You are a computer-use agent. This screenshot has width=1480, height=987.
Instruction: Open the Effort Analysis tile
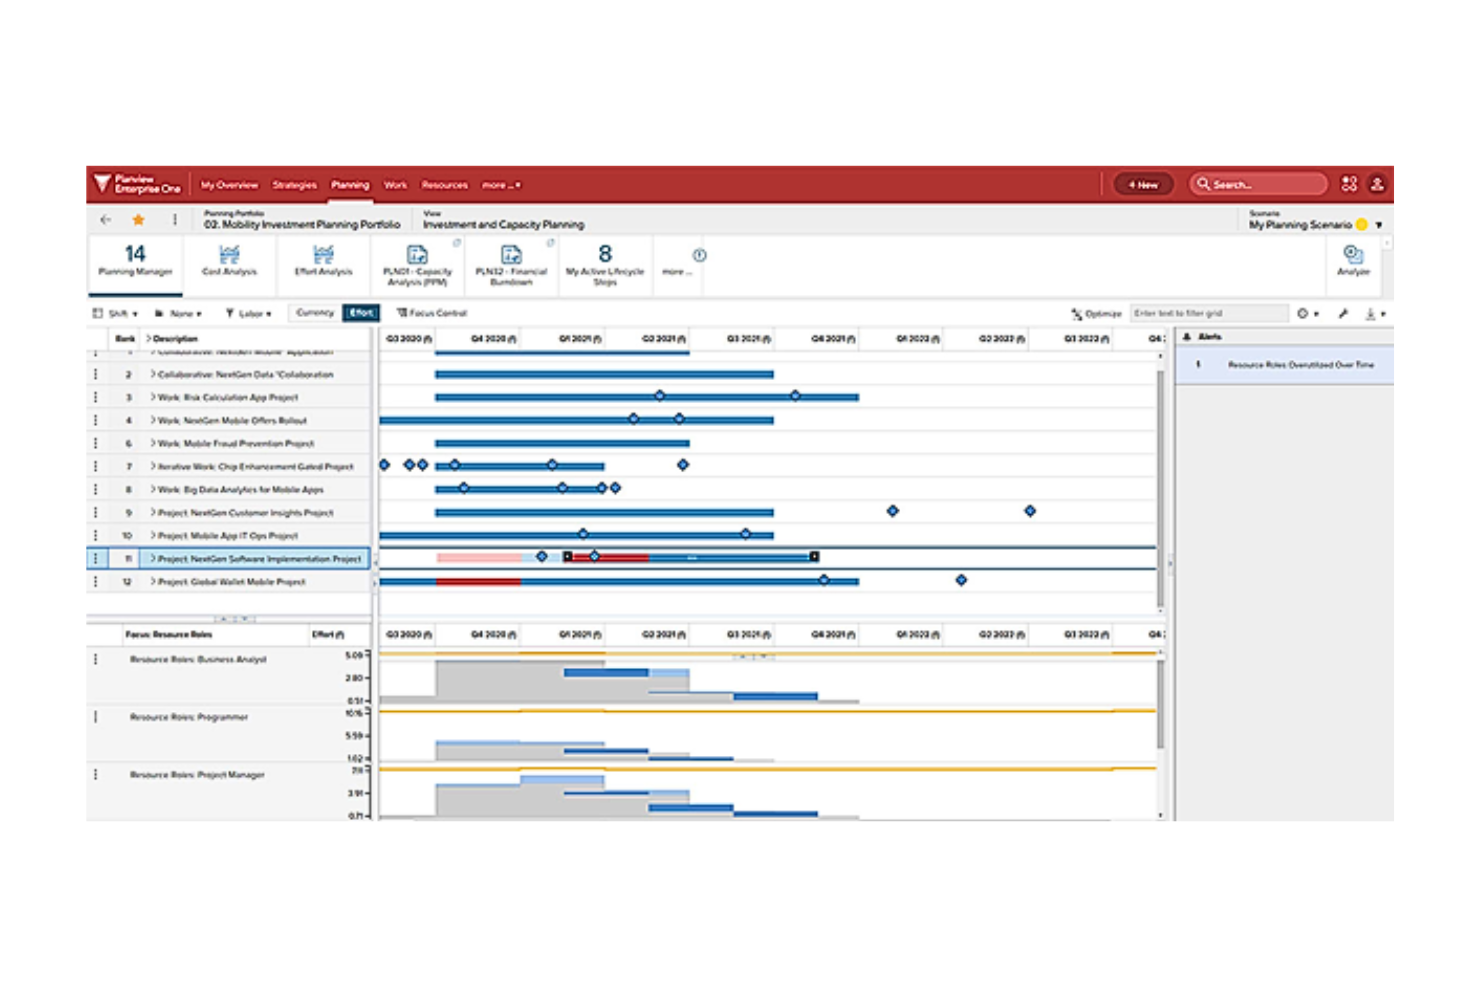[x=323, y=263]
